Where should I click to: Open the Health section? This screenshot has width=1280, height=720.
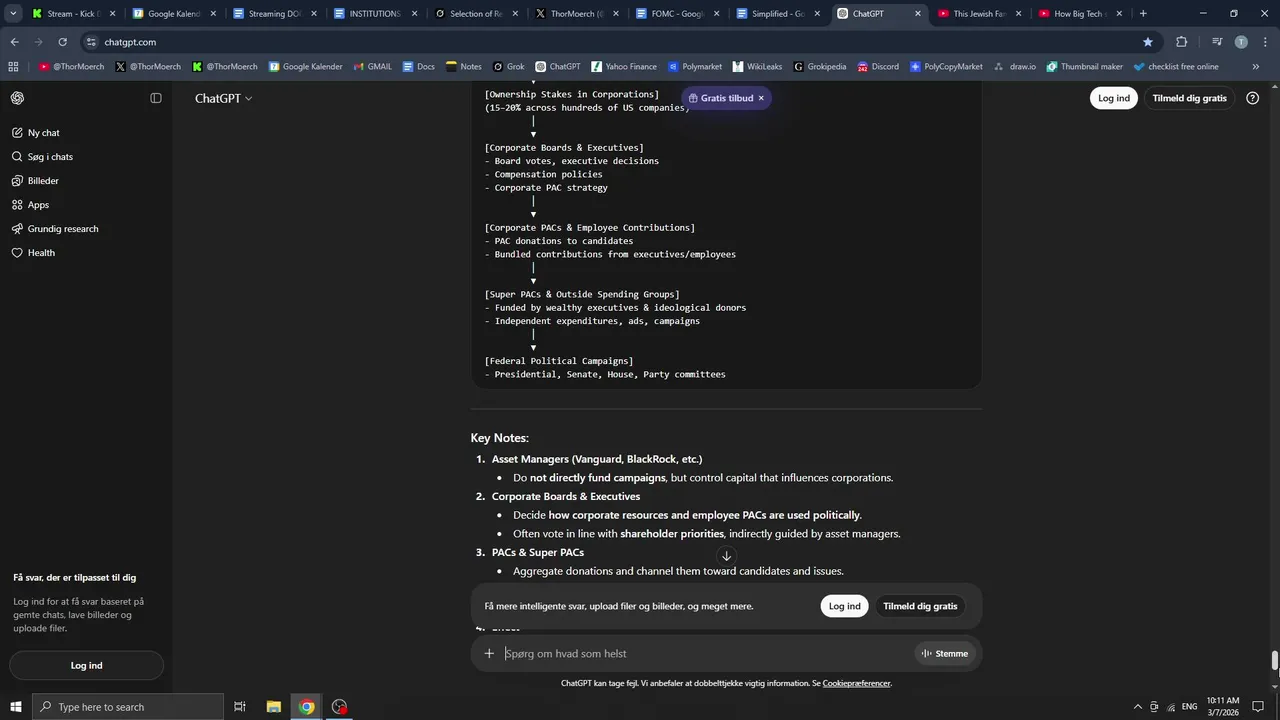tap(86, 253)
